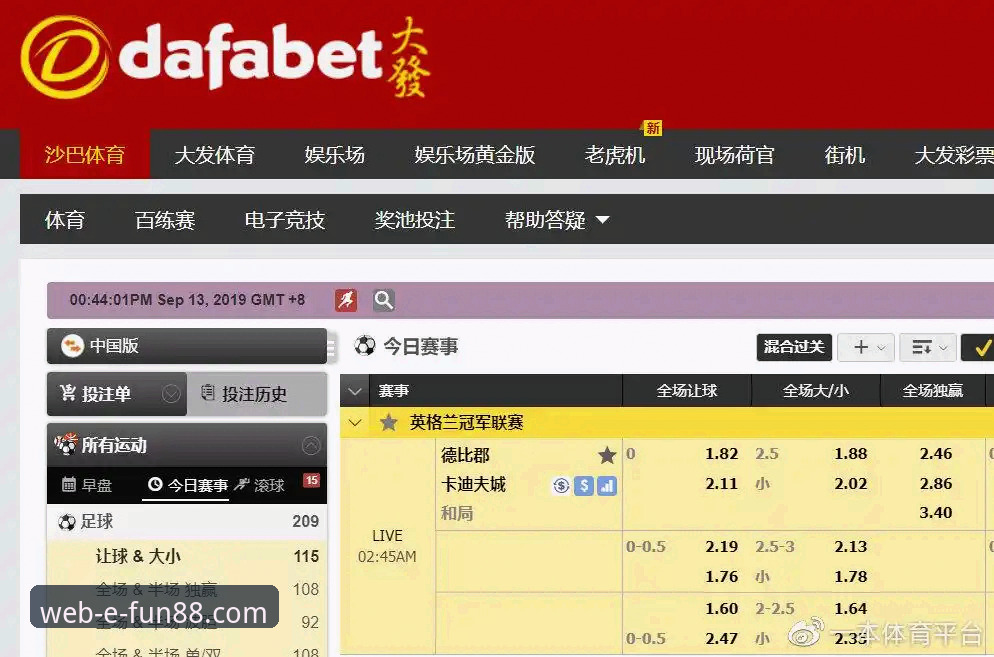Click 全场独赢 odds 2.86
This screenshot has height=657, width=994.
(936, 484)
